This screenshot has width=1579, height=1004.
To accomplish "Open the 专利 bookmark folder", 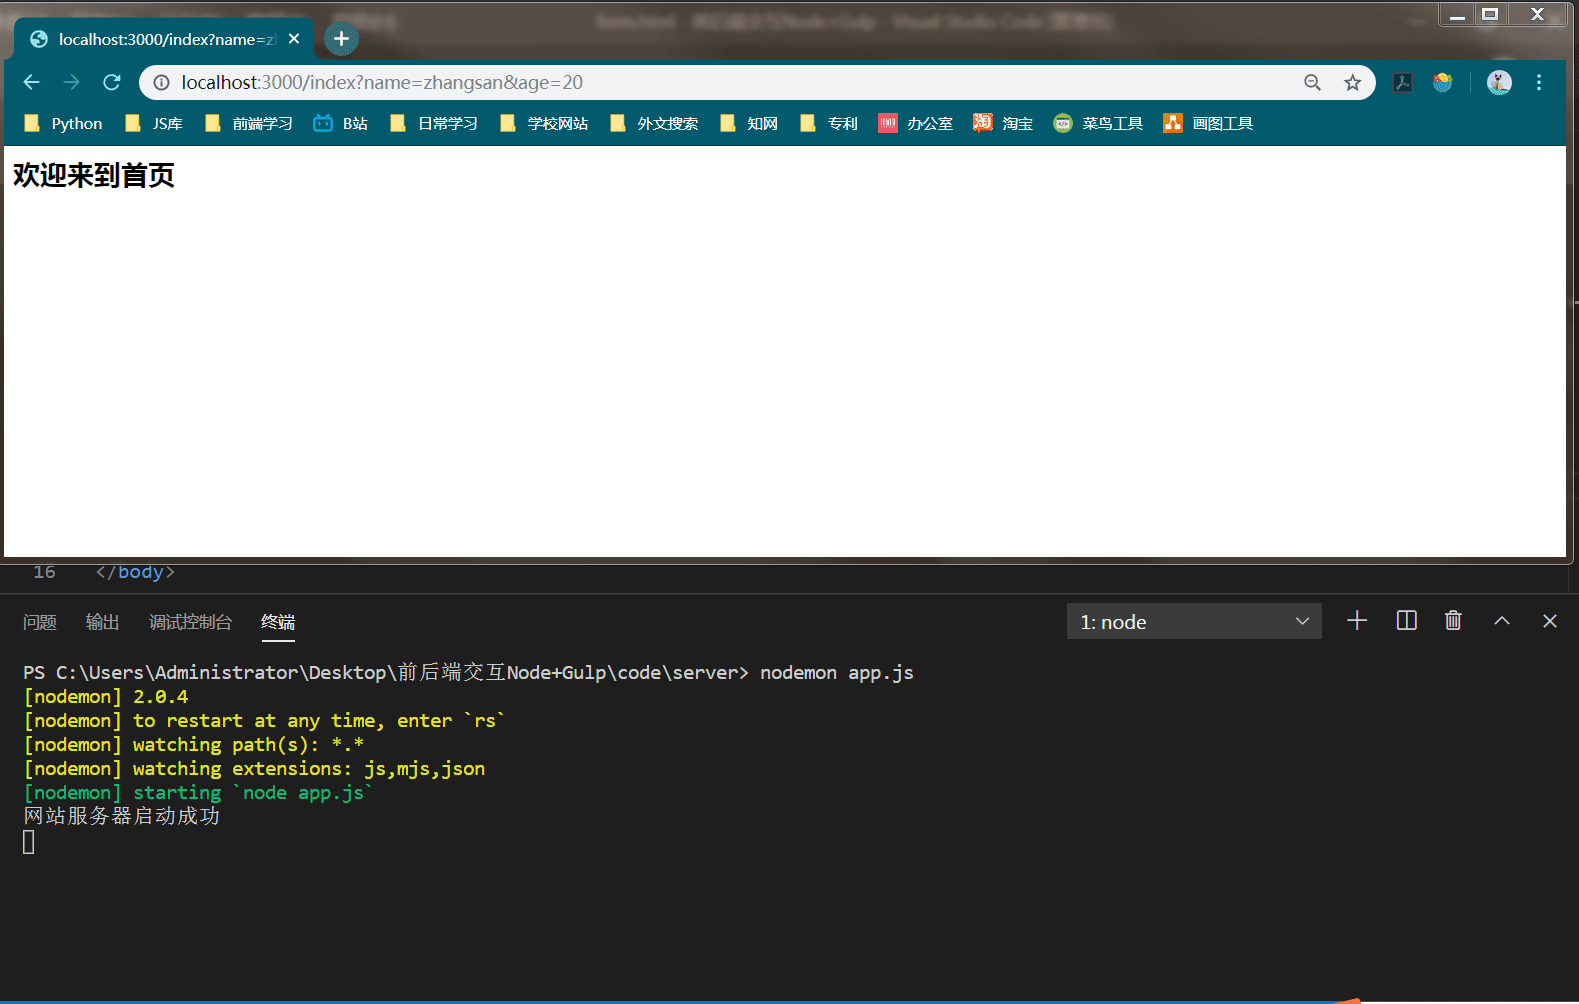I will 829,123.
